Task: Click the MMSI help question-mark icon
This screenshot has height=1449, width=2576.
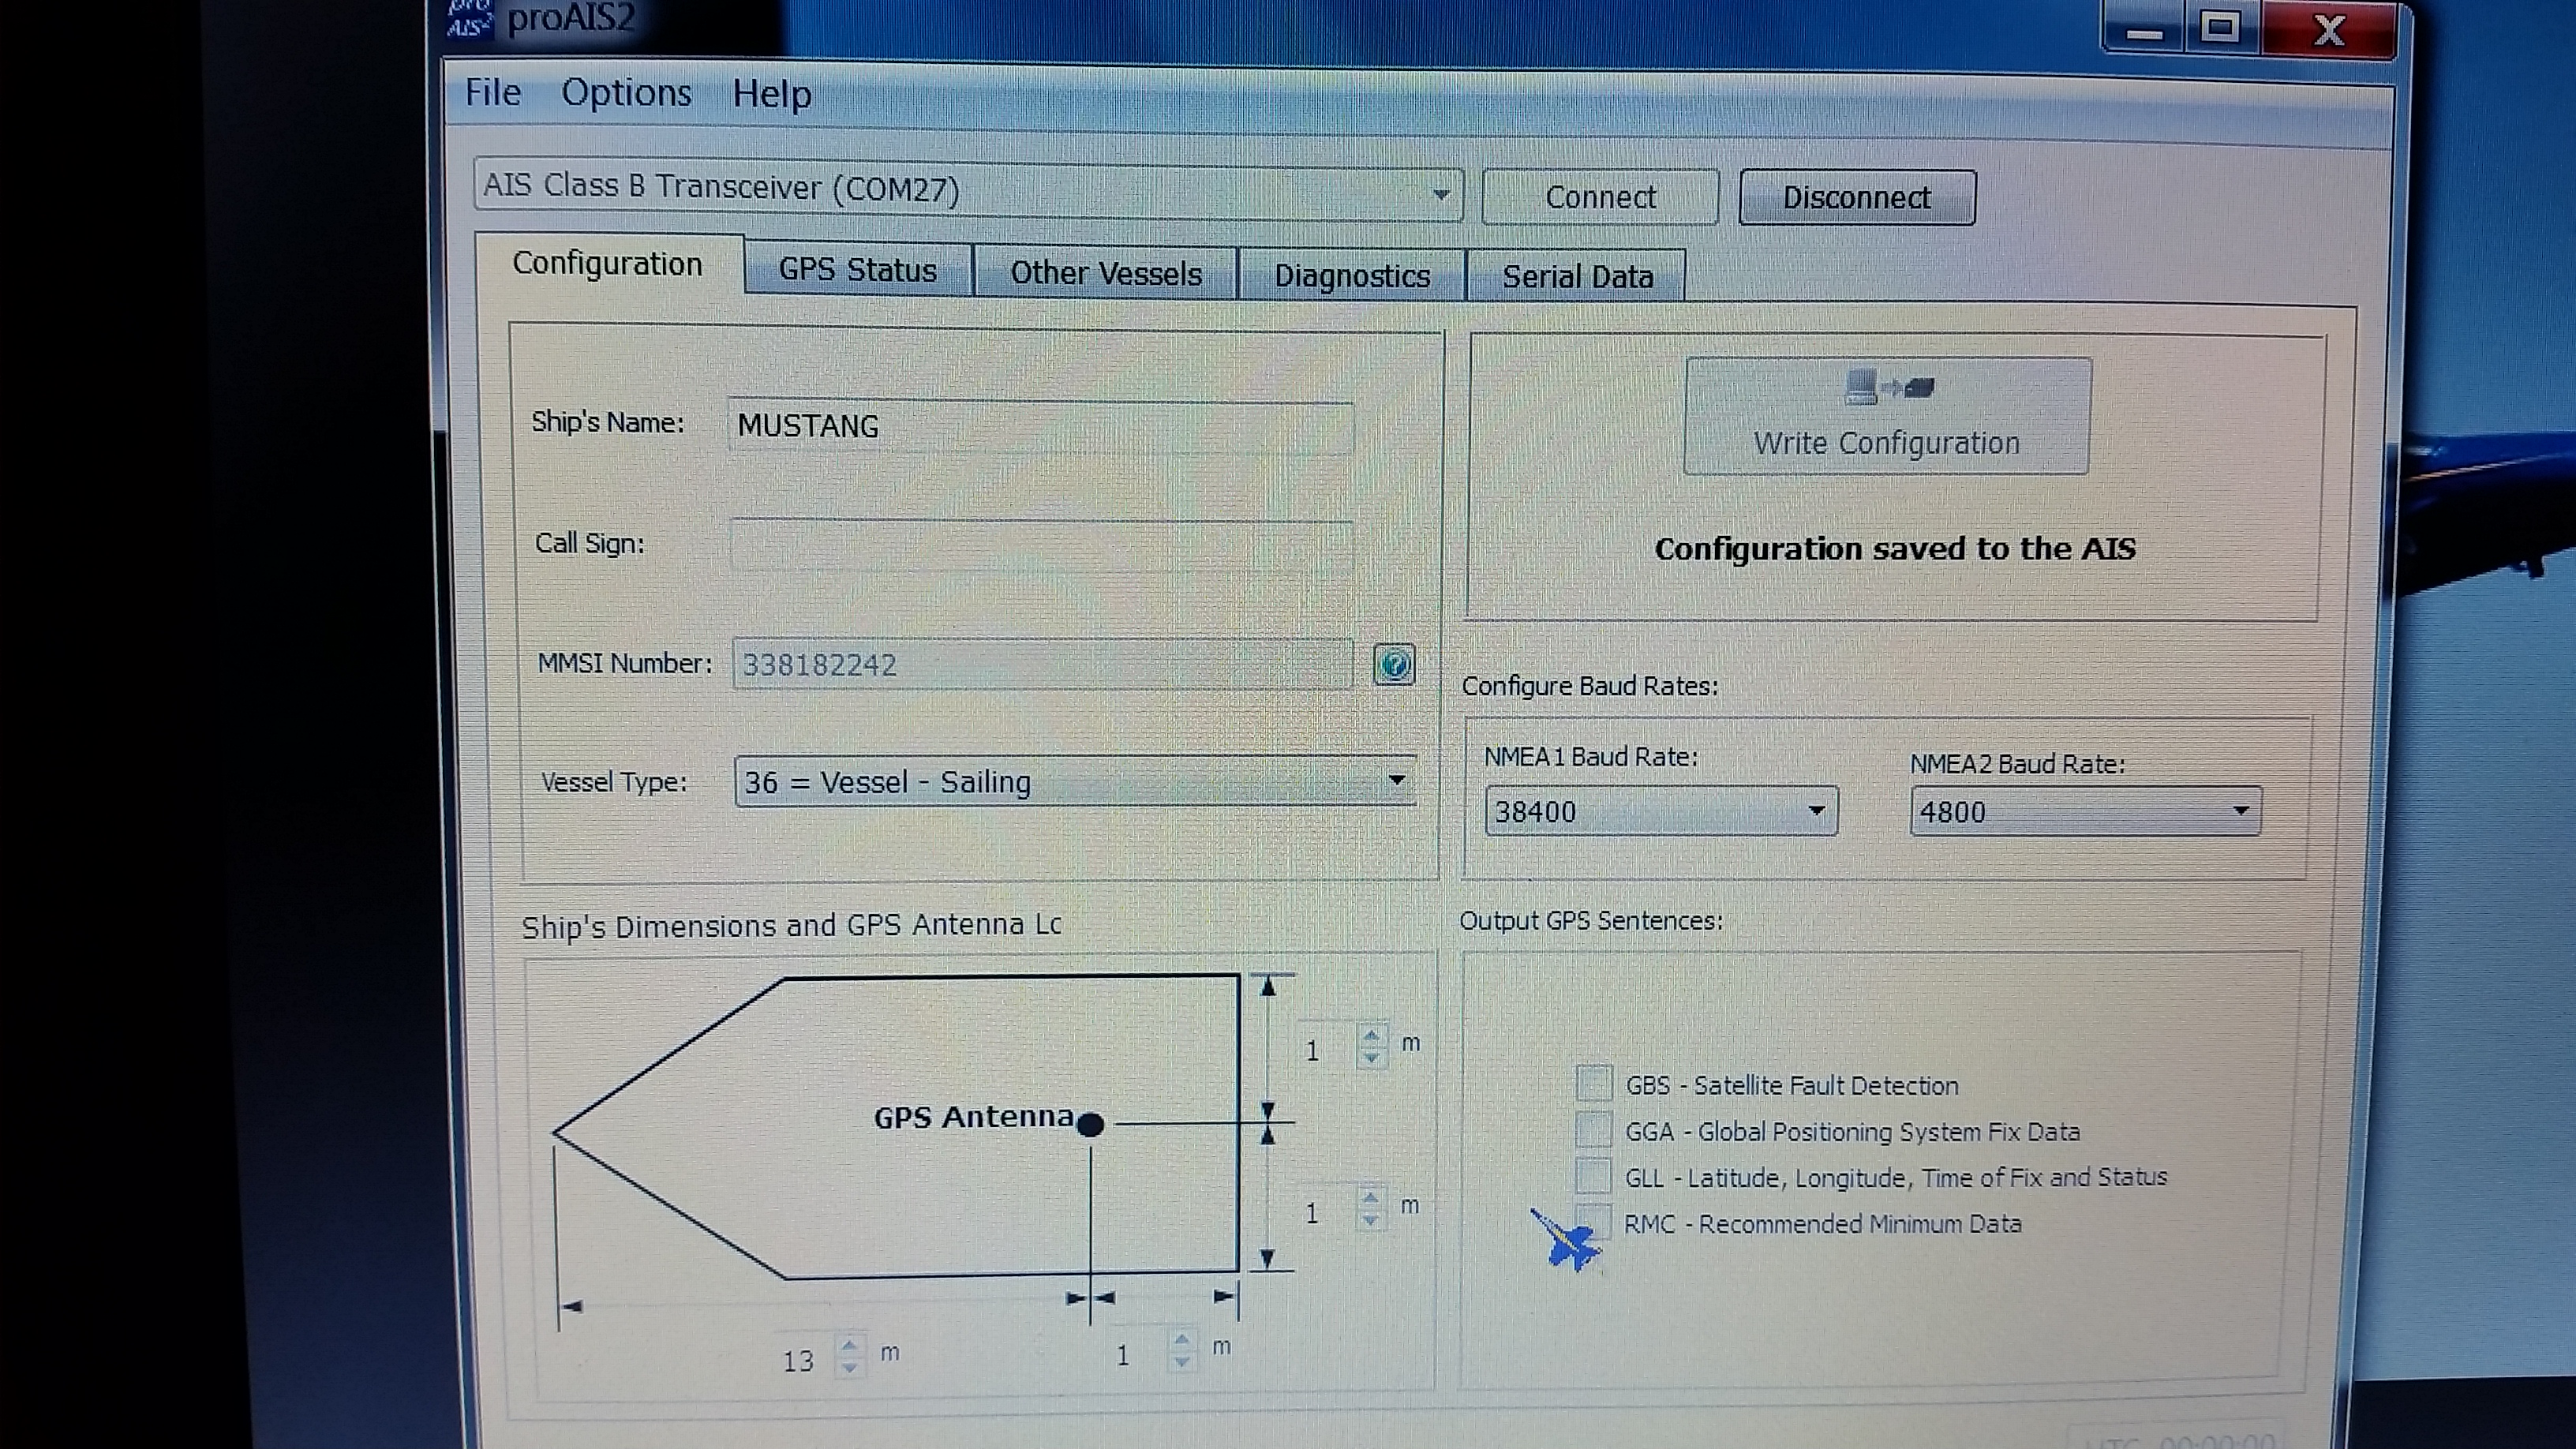Action: tap(1394, 665)
